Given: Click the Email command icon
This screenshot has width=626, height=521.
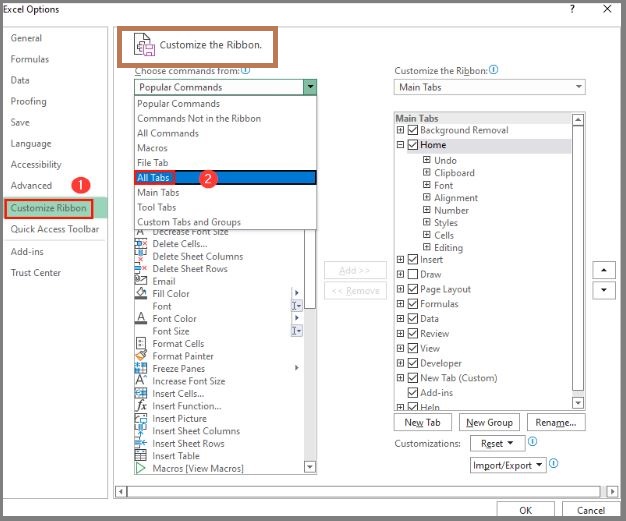Looking at the screenshot, I should point(141,281).
